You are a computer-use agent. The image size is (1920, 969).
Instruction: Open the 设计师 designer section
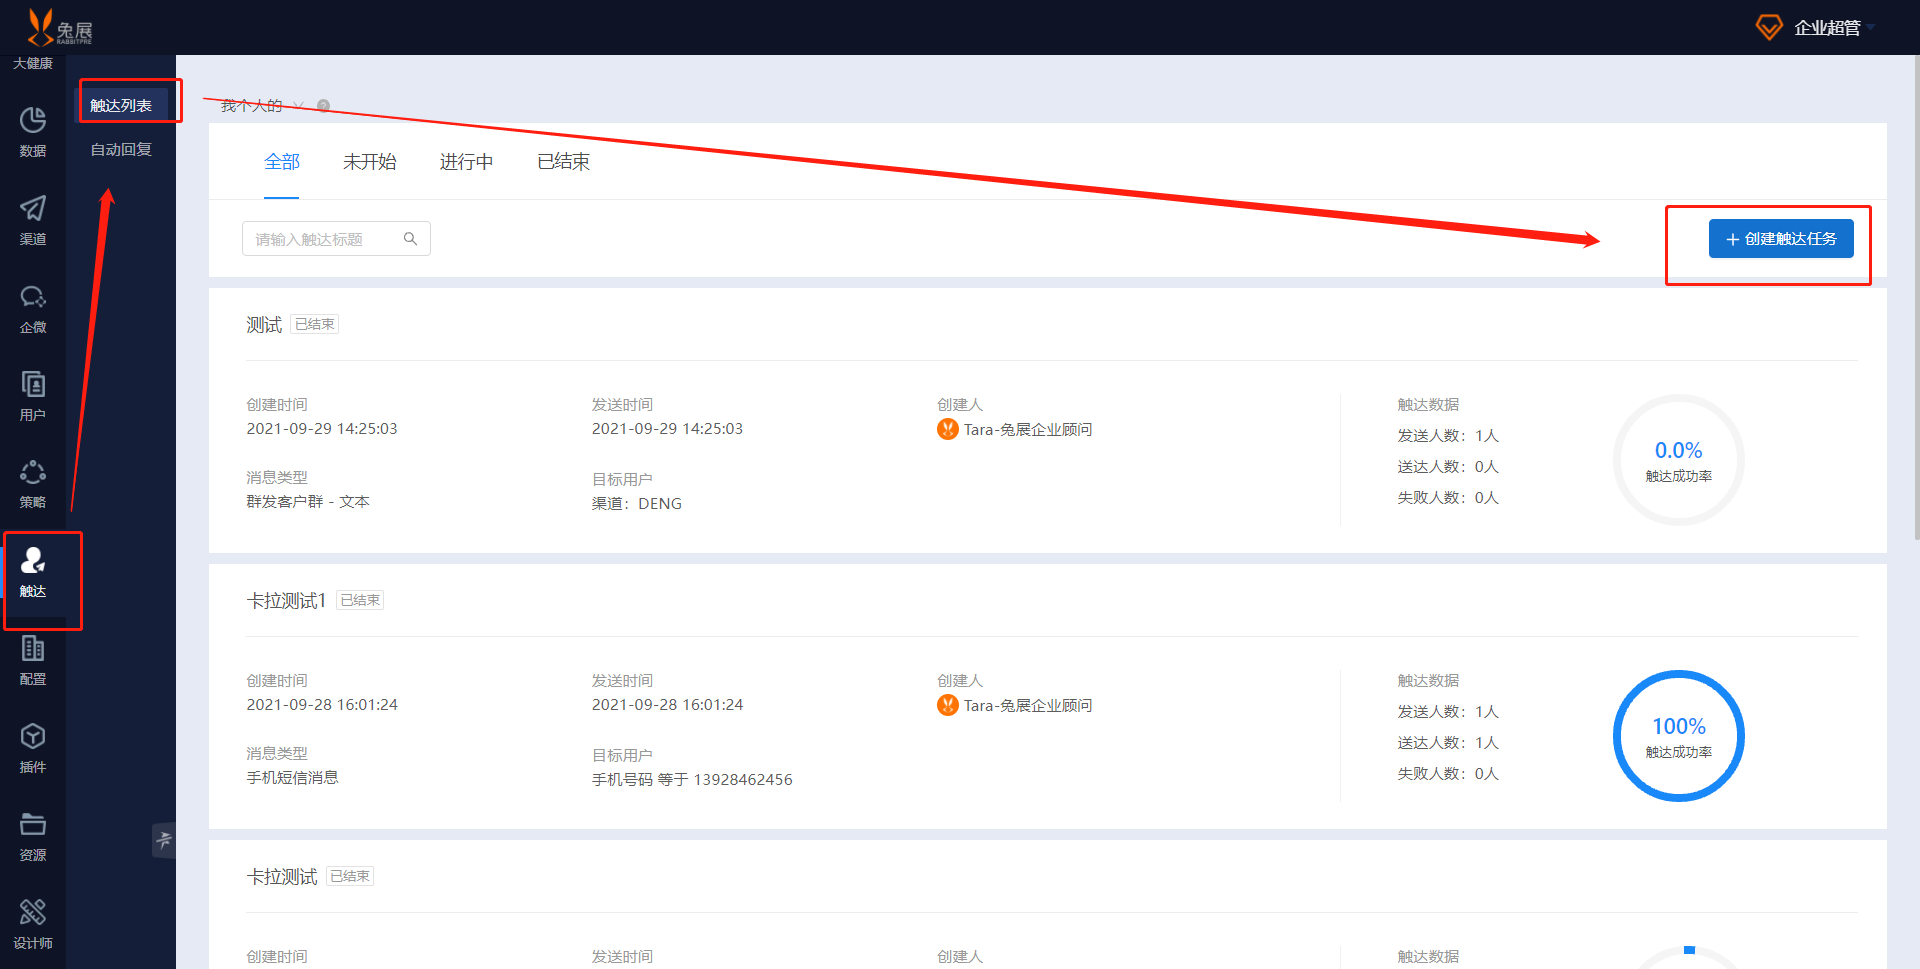pyautogui.click(x=33, y=924)
